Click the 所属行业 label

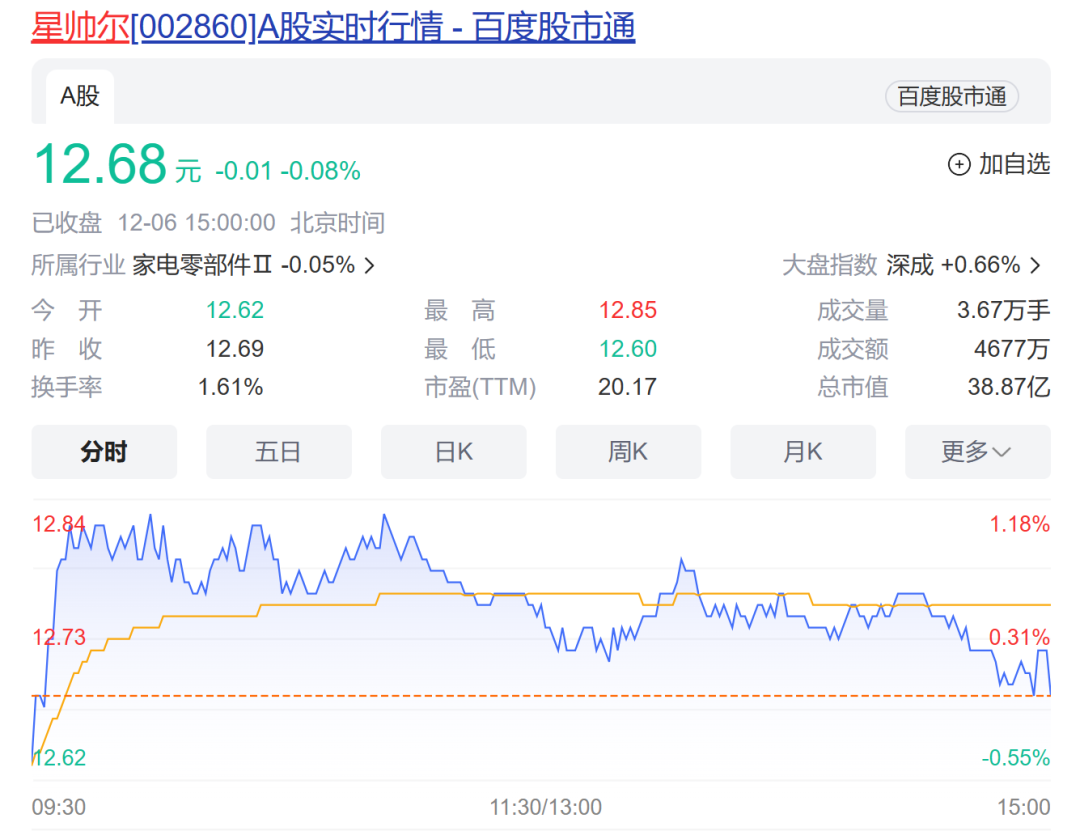pos(79,265)
